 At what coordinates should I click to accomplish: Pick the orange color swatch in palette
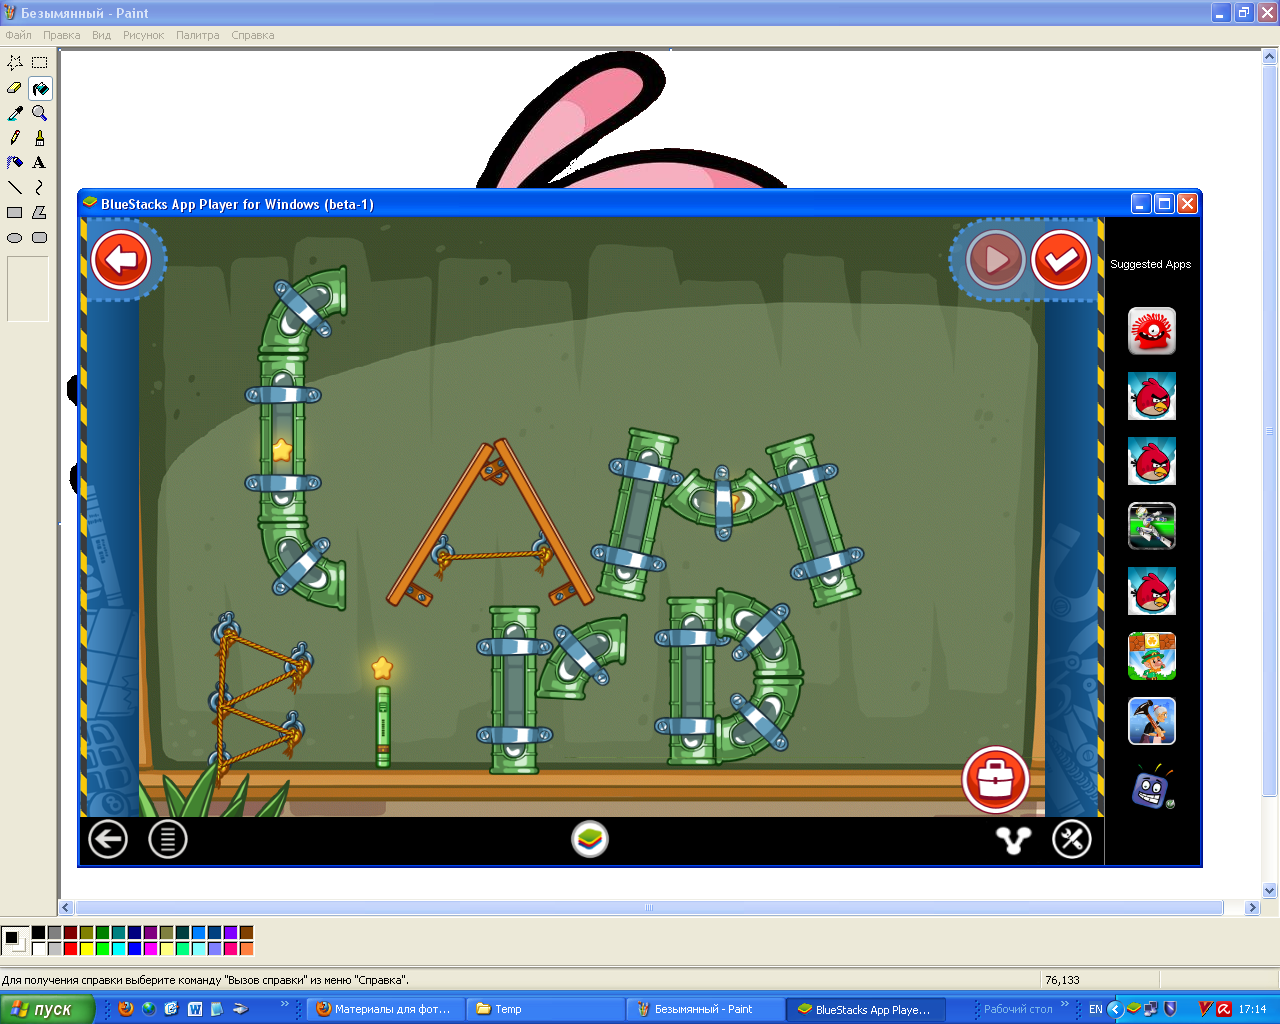pos(246,948)
